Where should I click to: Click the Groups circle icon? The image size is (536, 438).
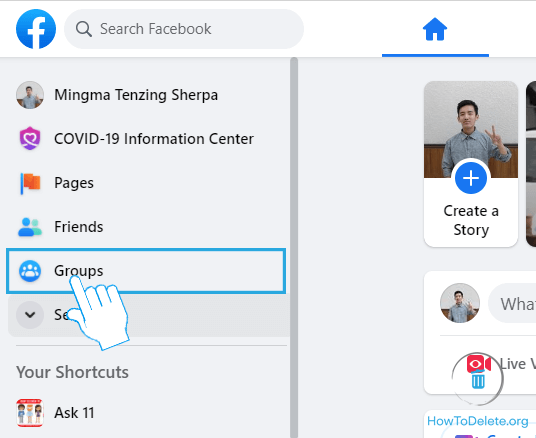30,271
